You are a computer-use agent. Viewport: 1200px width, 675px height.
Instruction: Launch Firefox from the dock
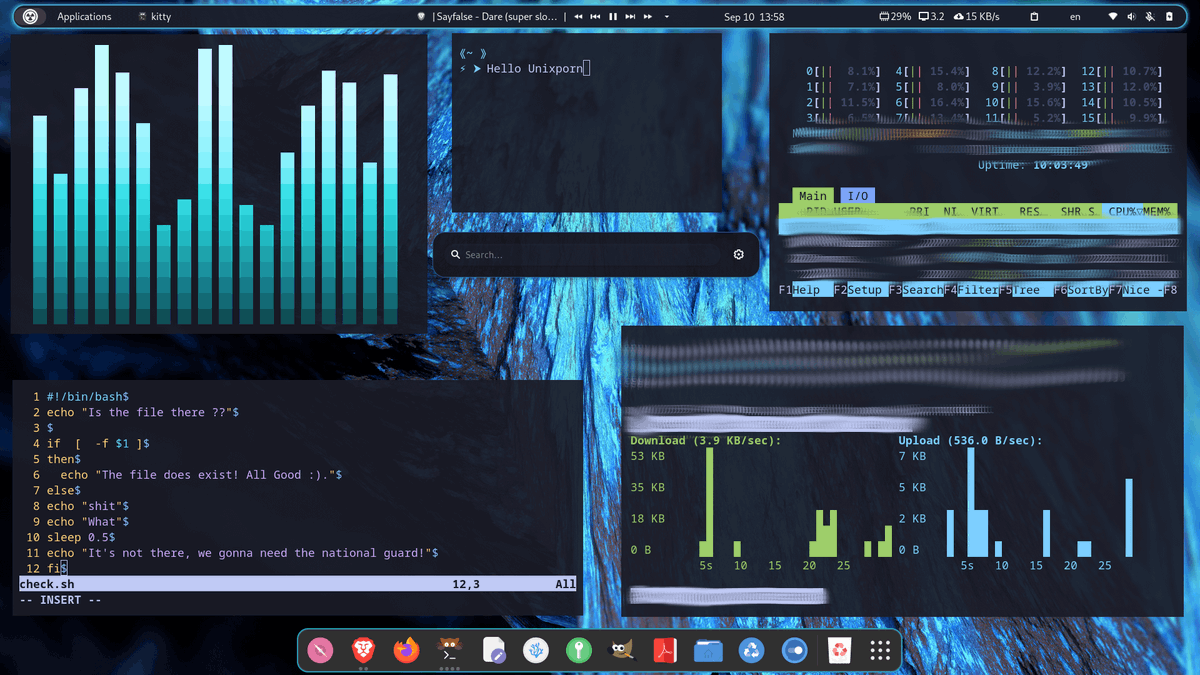(x=406, y=651)
